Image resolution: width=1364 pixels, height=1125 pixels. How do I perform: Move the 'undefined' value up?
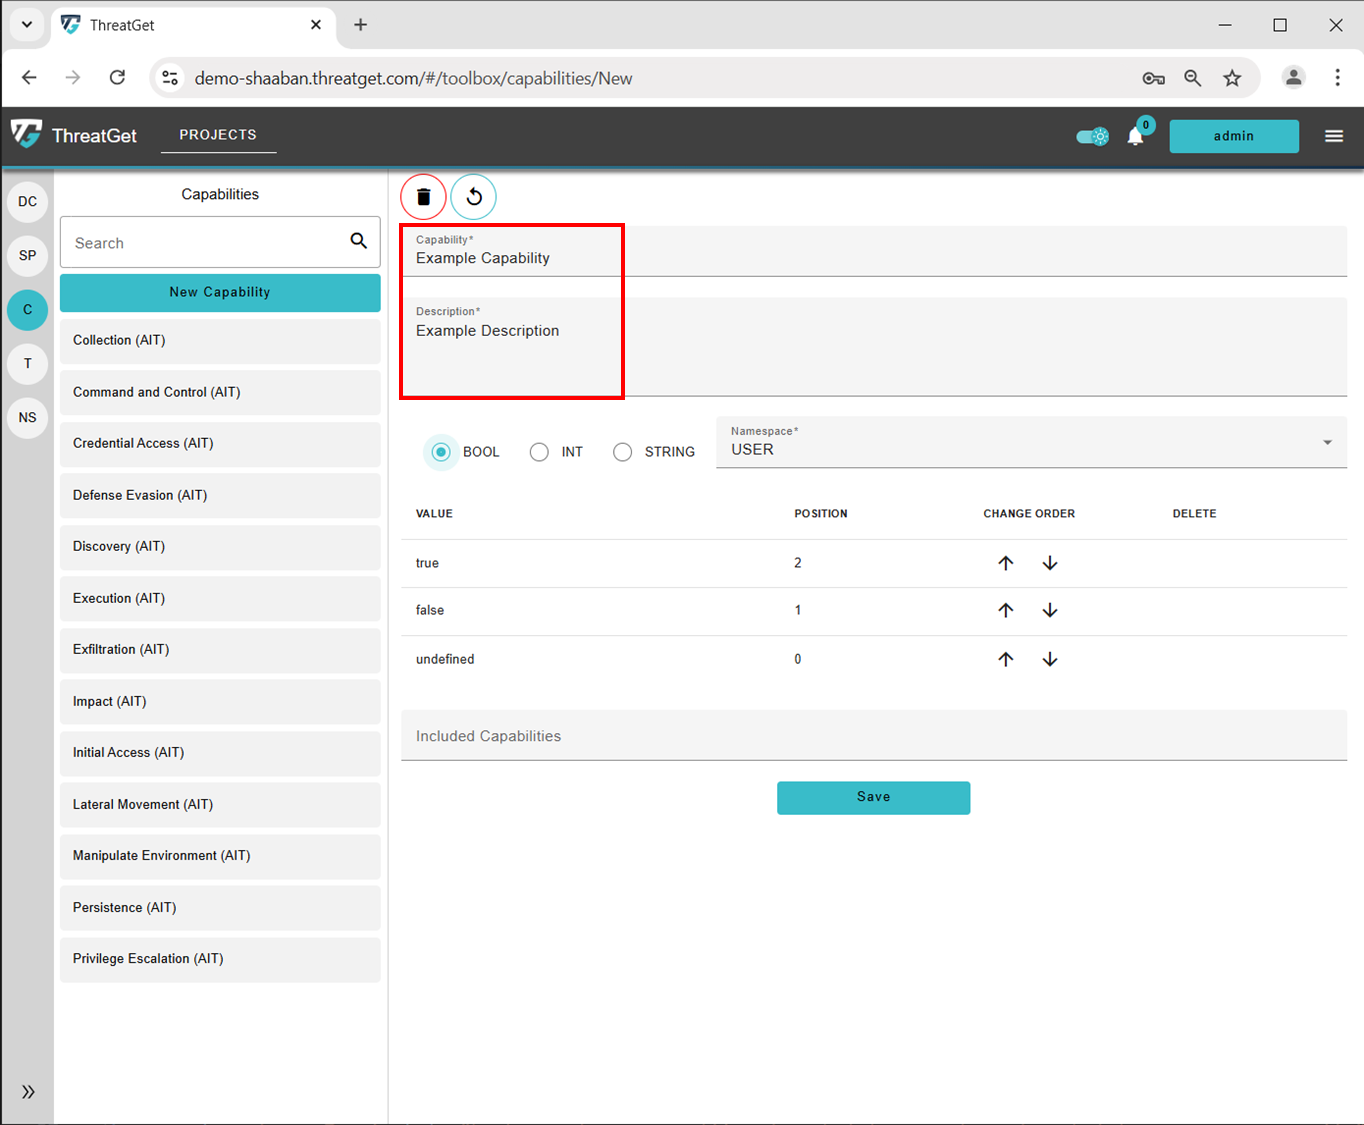click(1006, 659)
